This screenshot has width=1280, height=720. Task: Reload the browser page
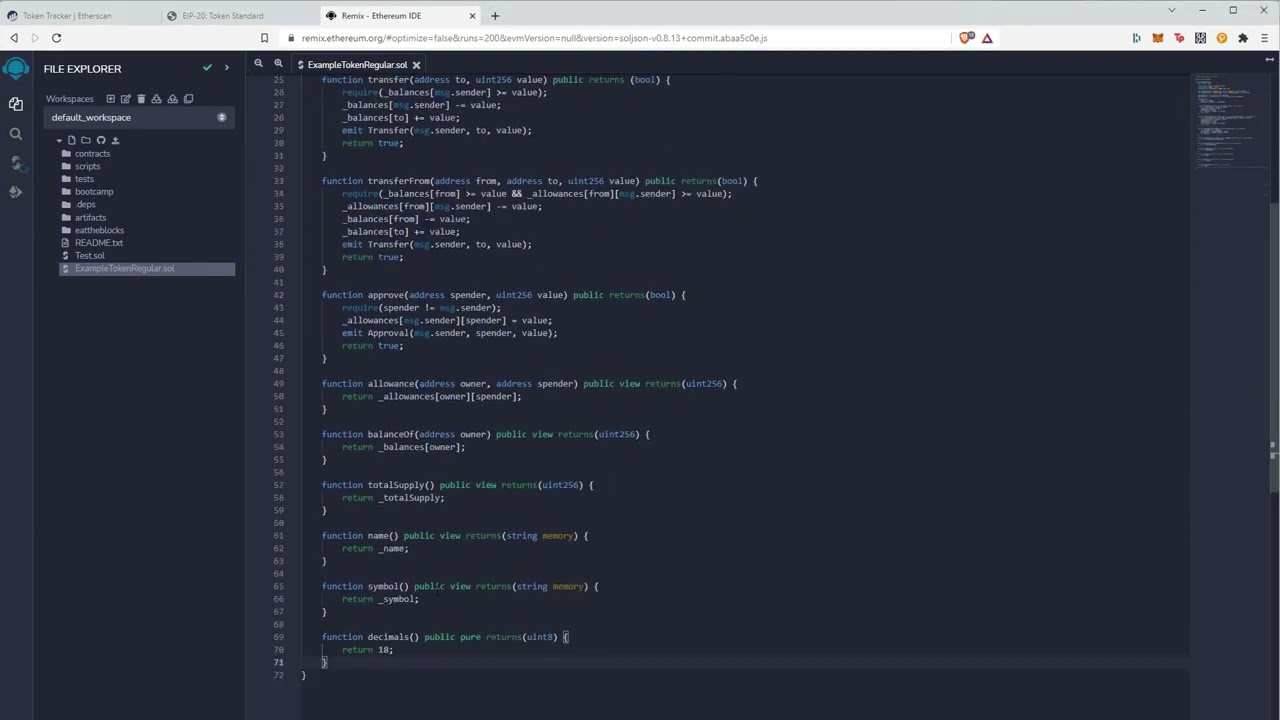tap(57, 38)
